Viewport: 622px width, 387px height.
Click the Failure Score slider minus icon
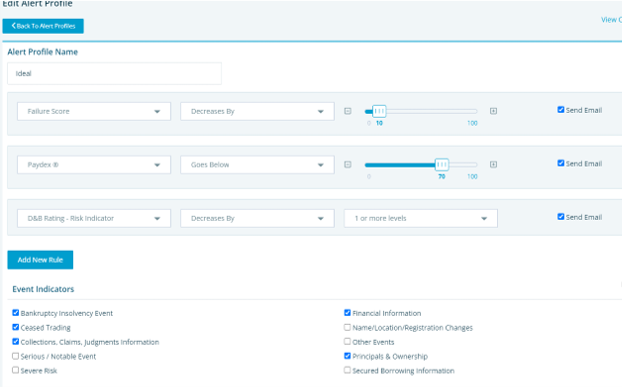pos(347,111)
